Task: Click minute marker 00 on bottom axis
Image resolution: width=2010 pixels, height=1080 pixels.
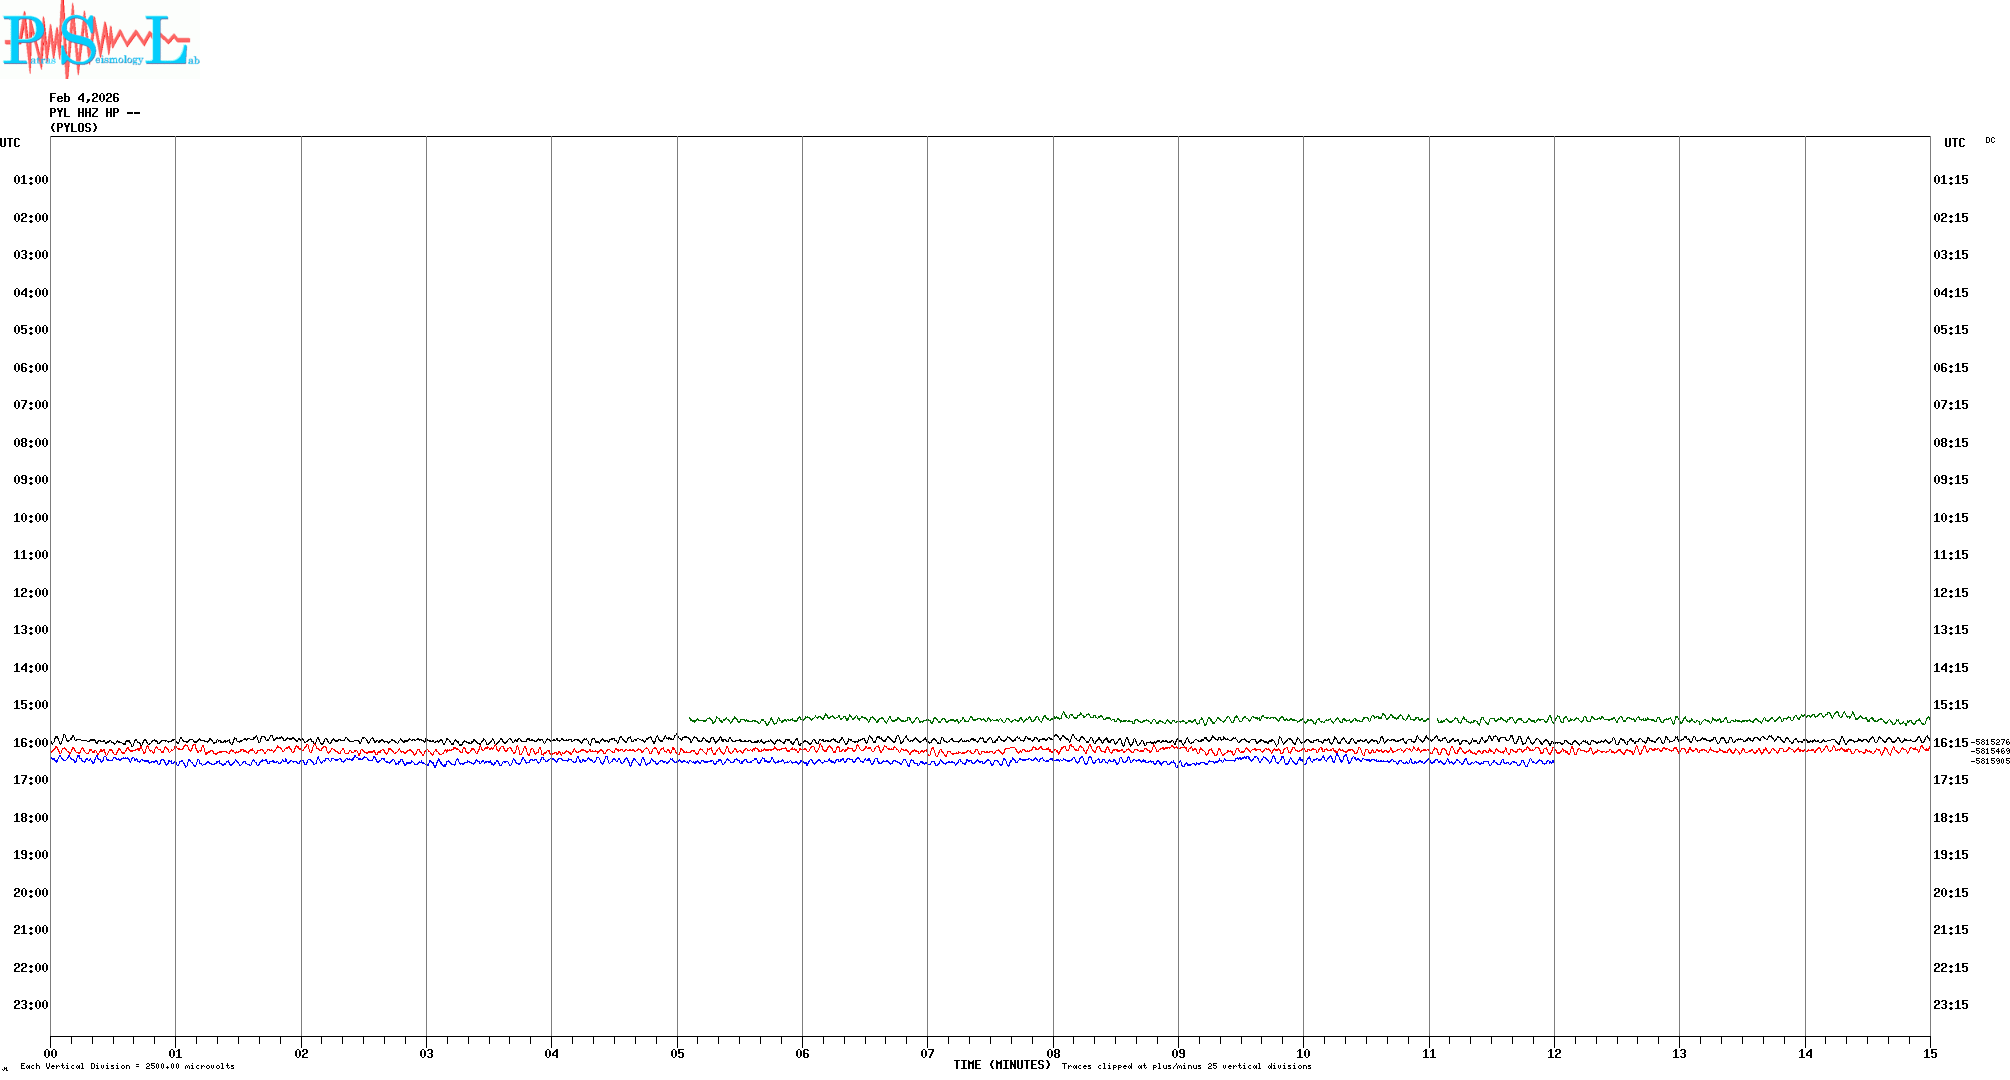Action: click(50, 1054)
